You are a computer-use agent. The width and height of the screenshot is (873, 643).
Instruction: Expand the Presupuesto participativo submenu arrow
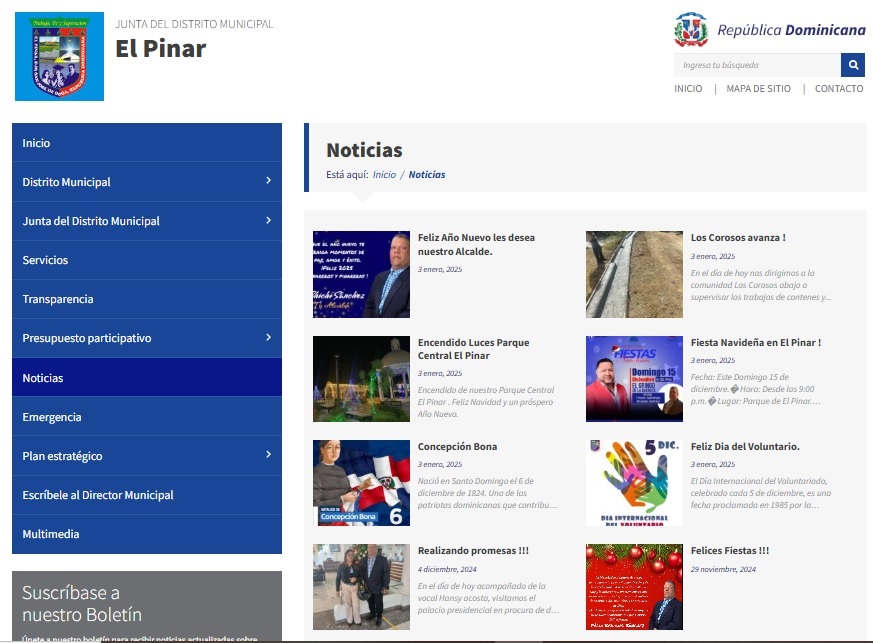click(x=268, y=338)
